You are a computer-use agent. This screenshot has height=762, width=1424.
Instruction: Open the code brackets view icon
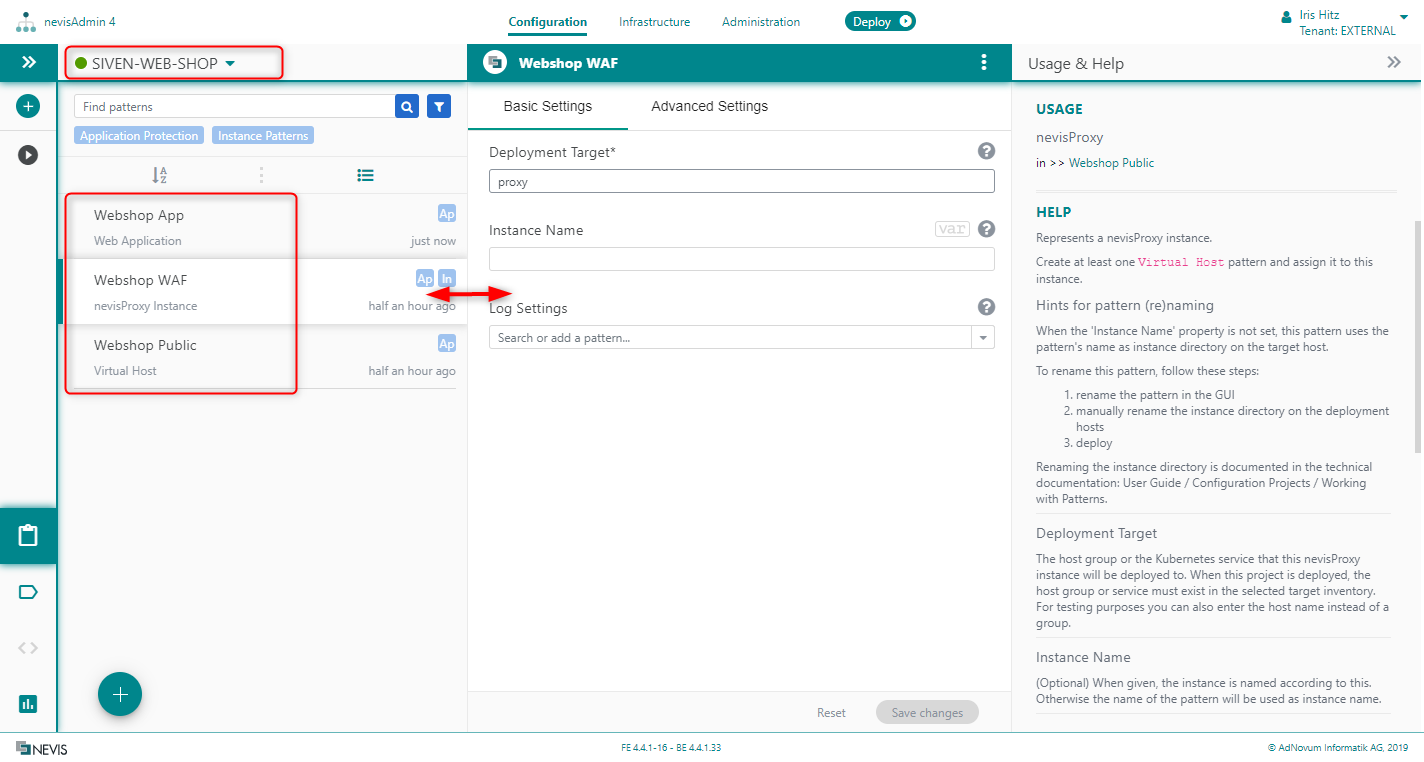(28, 648)
